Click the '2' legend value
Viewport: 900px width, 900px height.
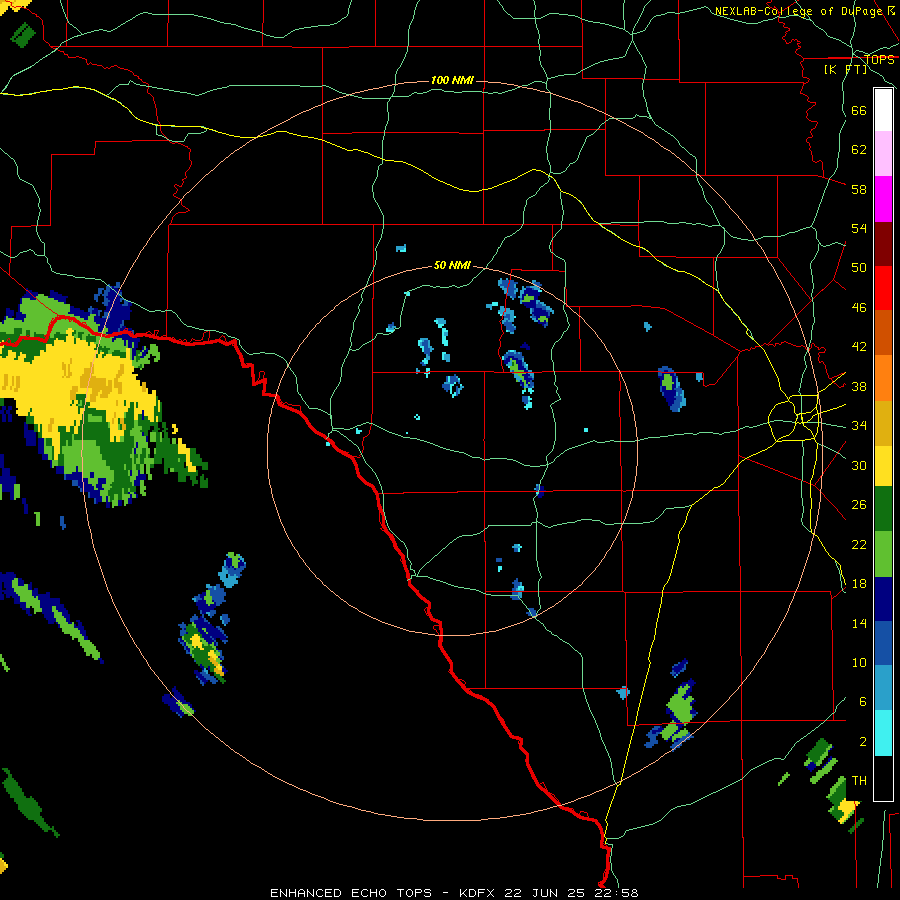[x=863, y=742]
